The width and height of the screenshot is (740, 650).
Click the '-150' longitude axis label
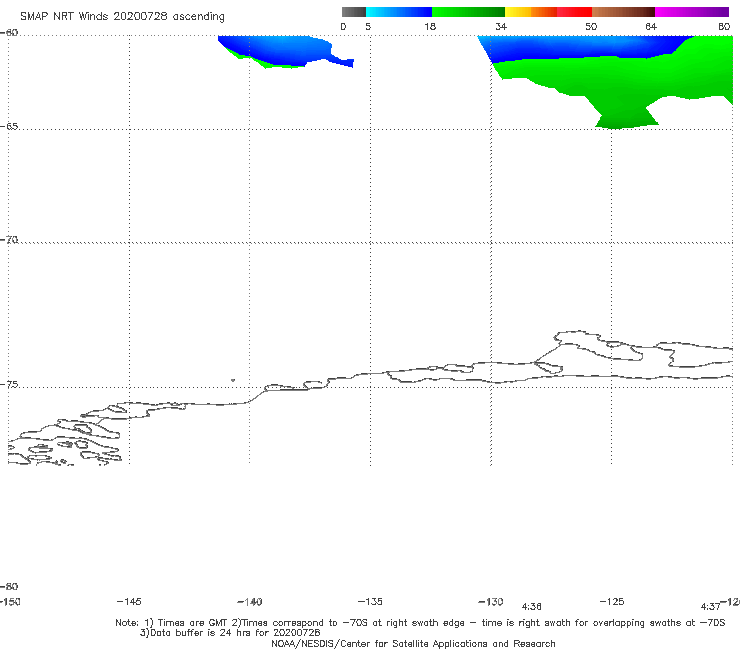pyautogui.click(x=10, y=602)
